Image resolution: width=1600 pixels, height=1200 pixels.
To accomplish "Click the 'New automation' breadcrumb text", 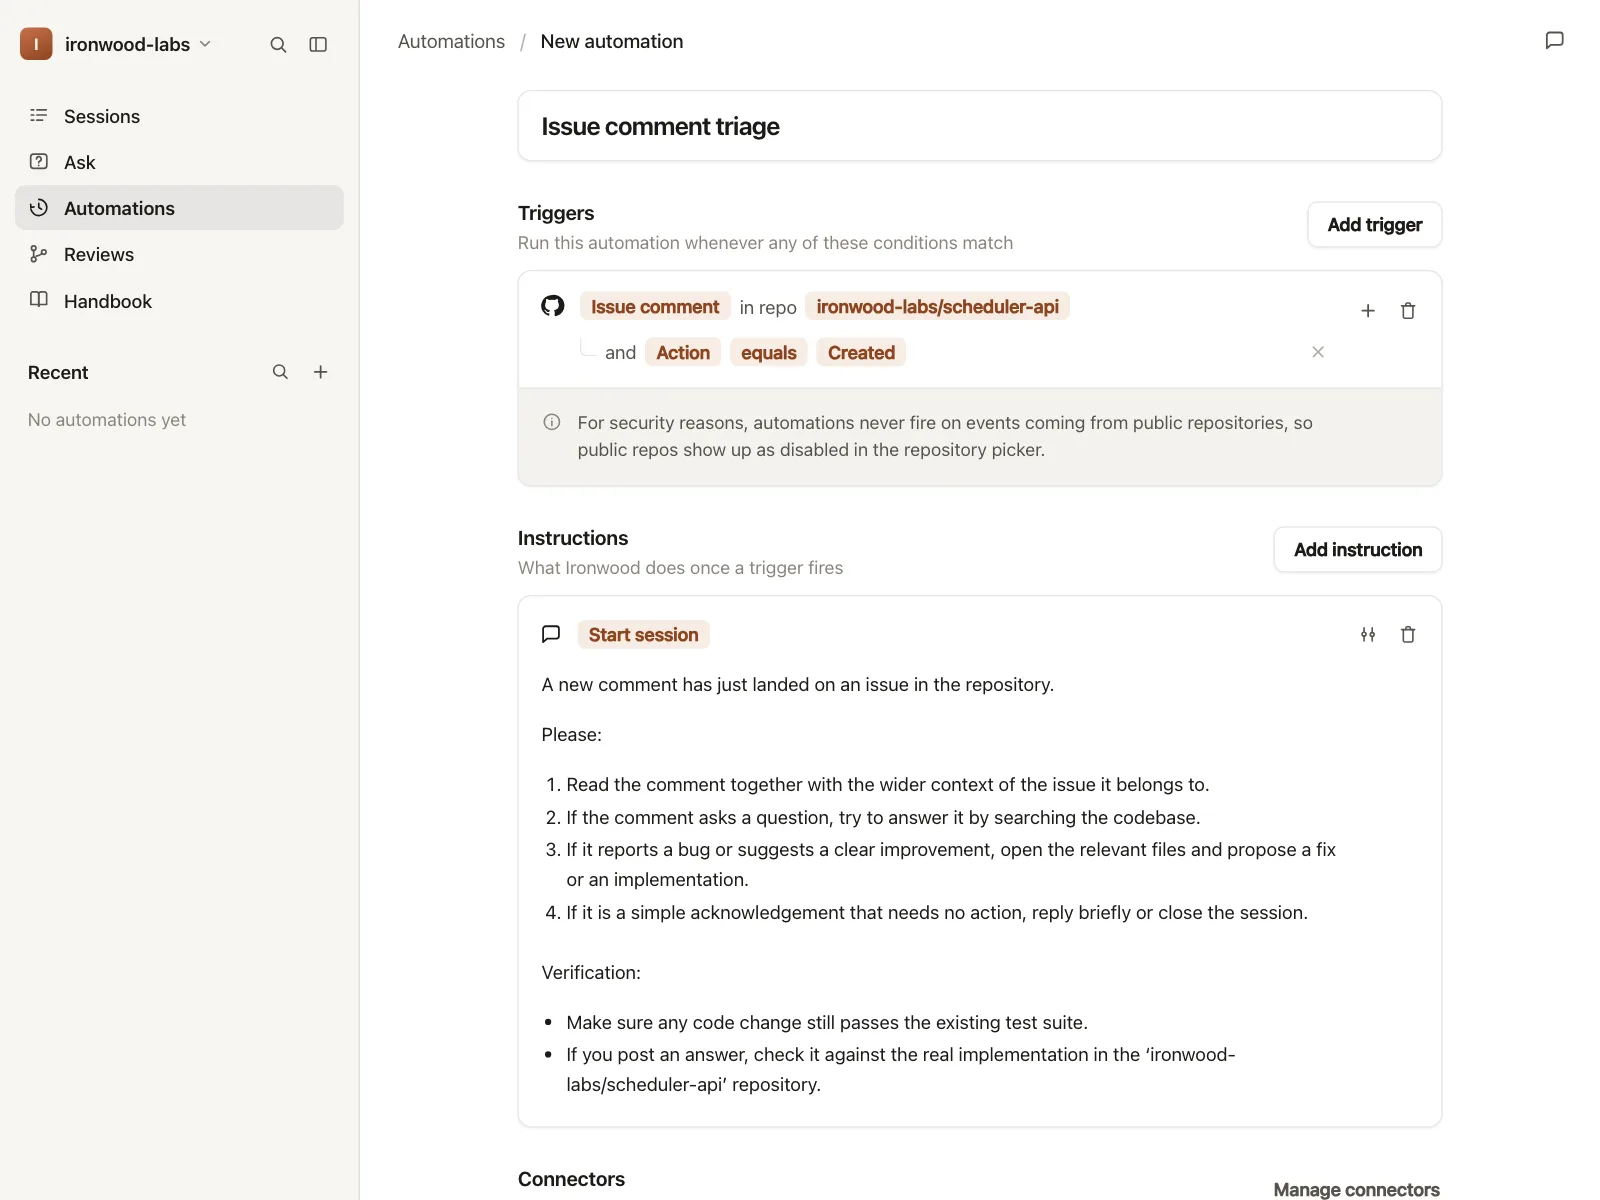I will pos(612,41).
